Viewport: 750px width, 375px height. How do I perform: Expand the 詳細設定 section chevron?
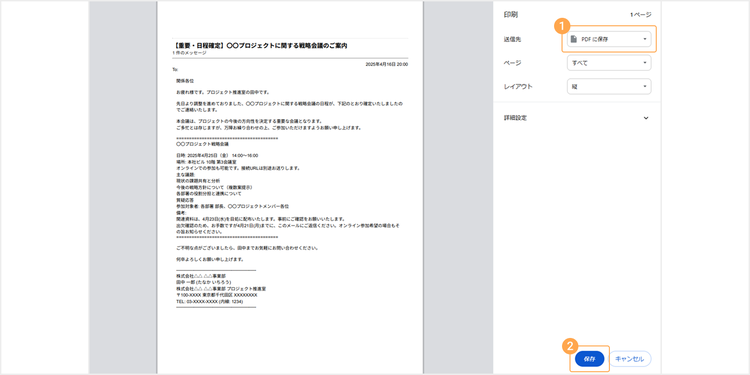pos(646,118)
